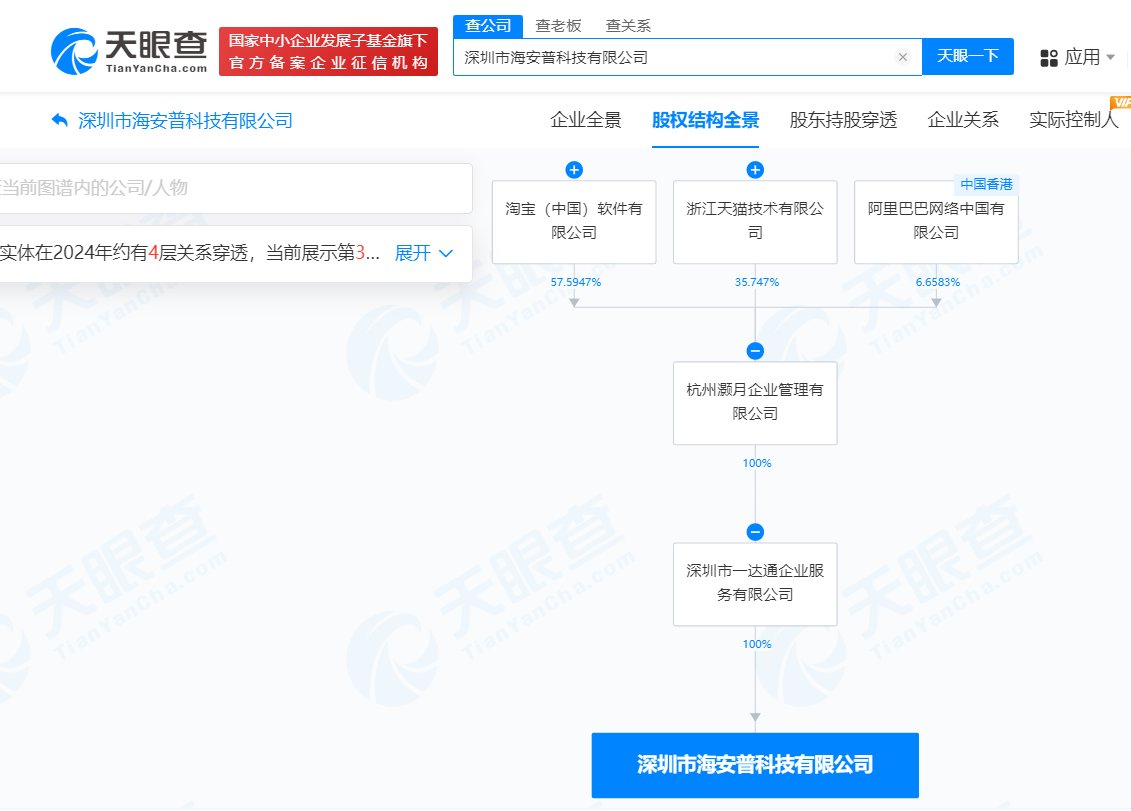This screenshot has height=811, width=1131.
Task: Click the 天眼一下 search button
Action: pyautogui.click(x=967, y=56)
